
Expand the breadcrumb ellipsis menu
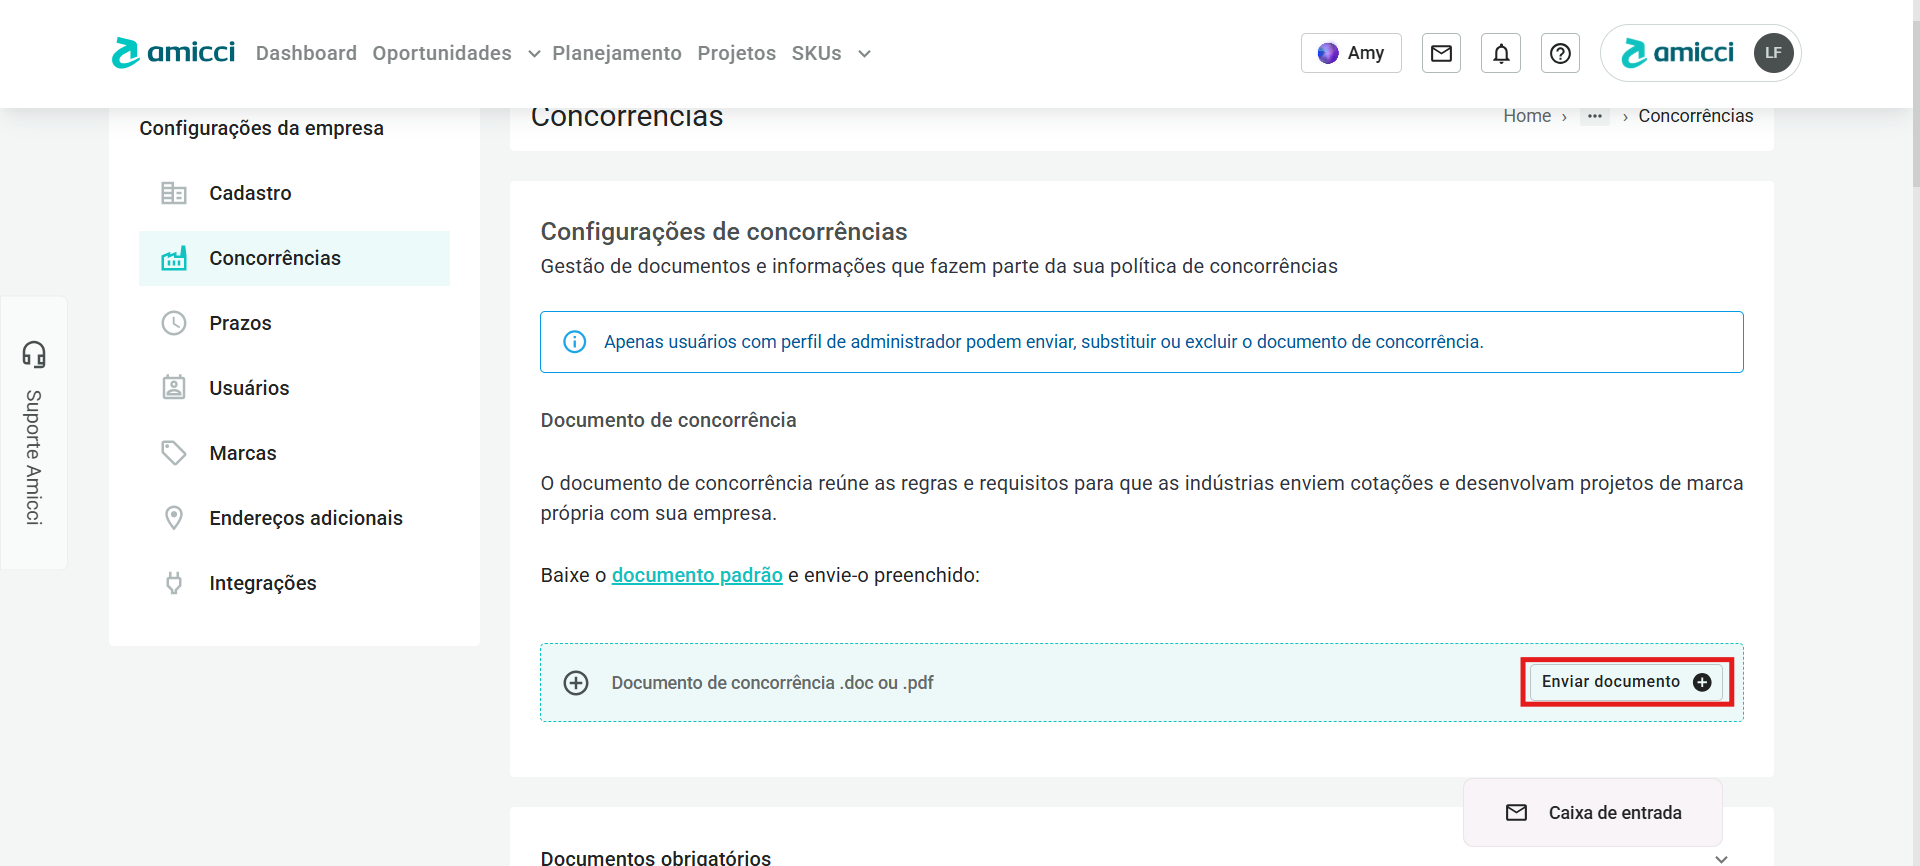(x=1595, y=116)
